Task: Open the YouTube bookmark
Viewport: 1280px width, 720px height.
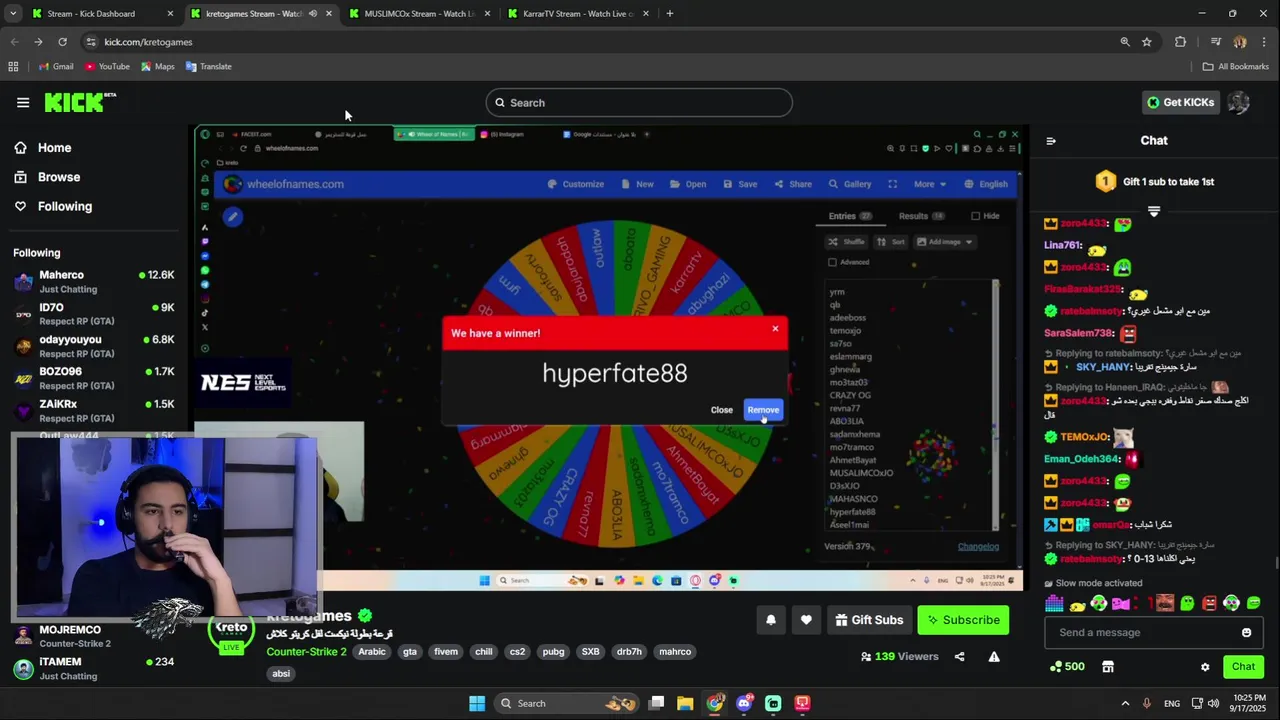Action: click(107, 67)
